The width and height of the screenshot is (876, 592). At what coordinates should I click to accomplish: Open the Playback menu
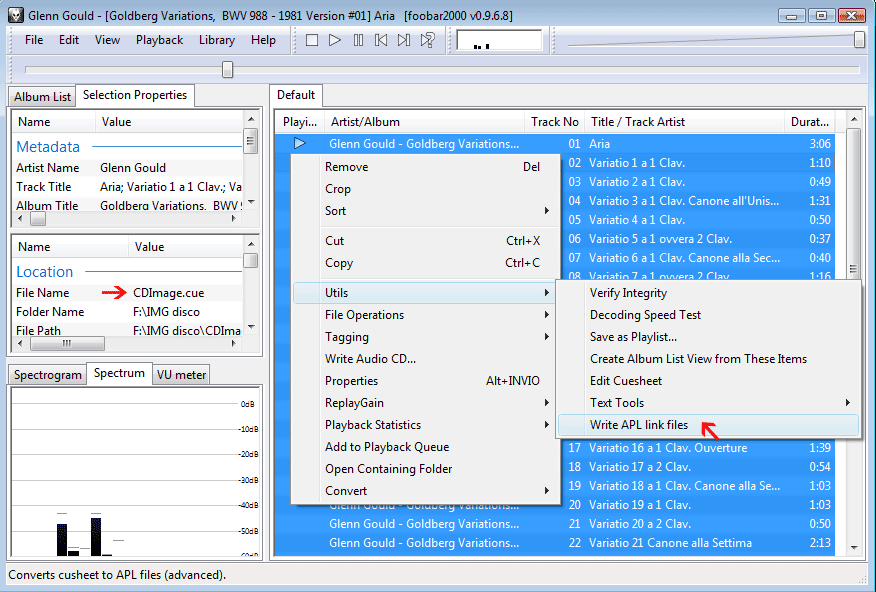[x=159, y=40]
